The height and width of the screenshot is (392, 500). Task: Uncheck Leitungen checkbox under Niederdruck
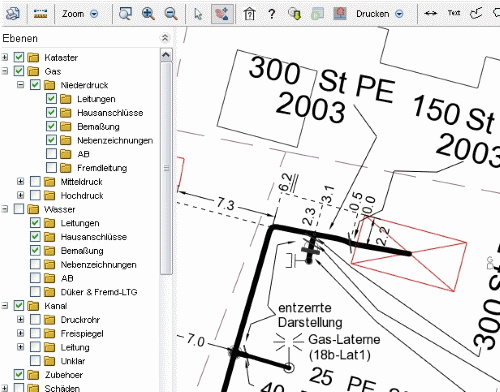tap(51, 99)
